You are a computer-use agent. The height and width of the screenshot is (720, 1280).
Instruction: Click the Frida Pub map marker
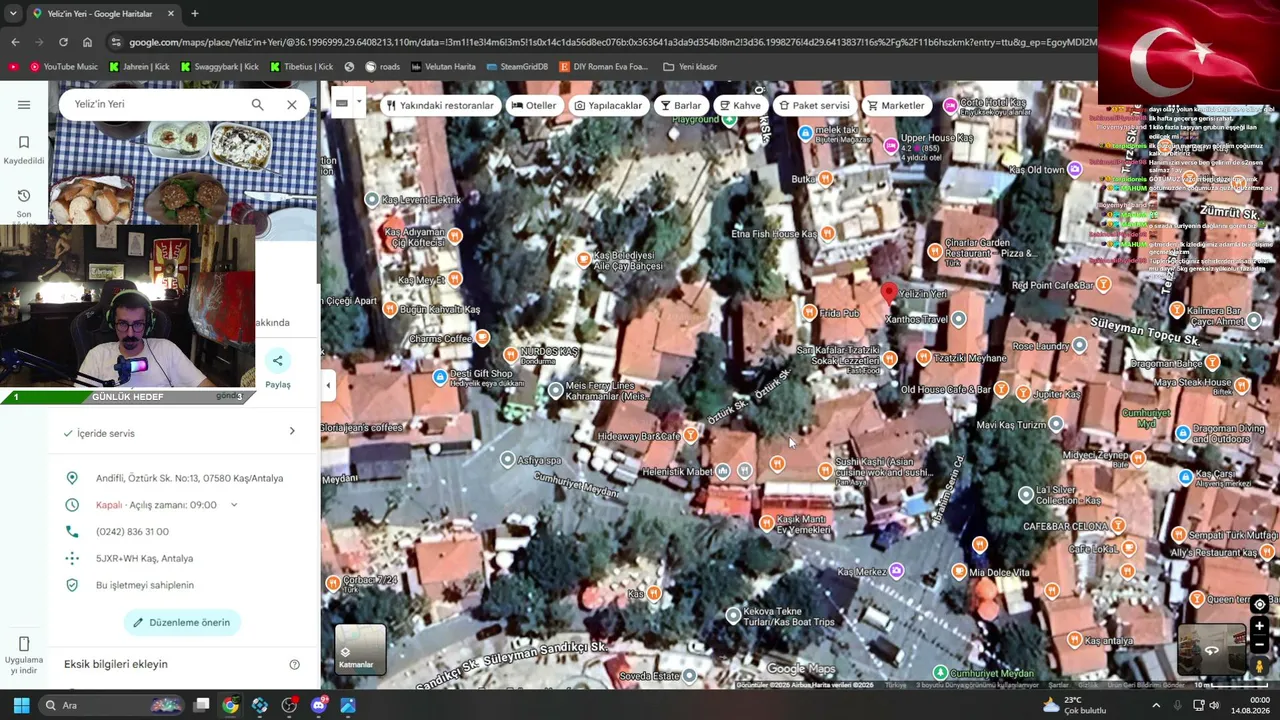click(x=809, y=313)
